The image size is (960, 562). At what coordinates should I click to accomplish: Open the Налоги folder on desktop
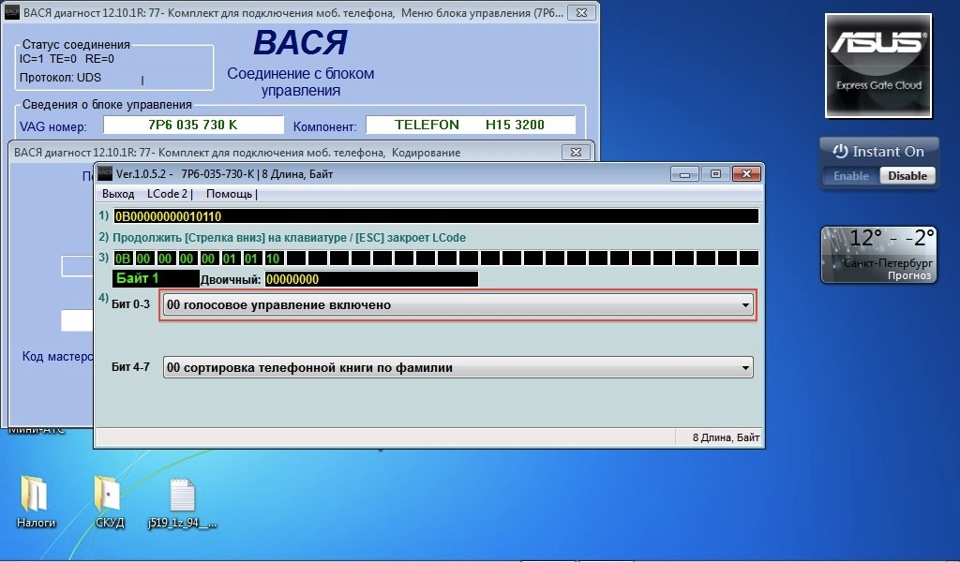36,501
